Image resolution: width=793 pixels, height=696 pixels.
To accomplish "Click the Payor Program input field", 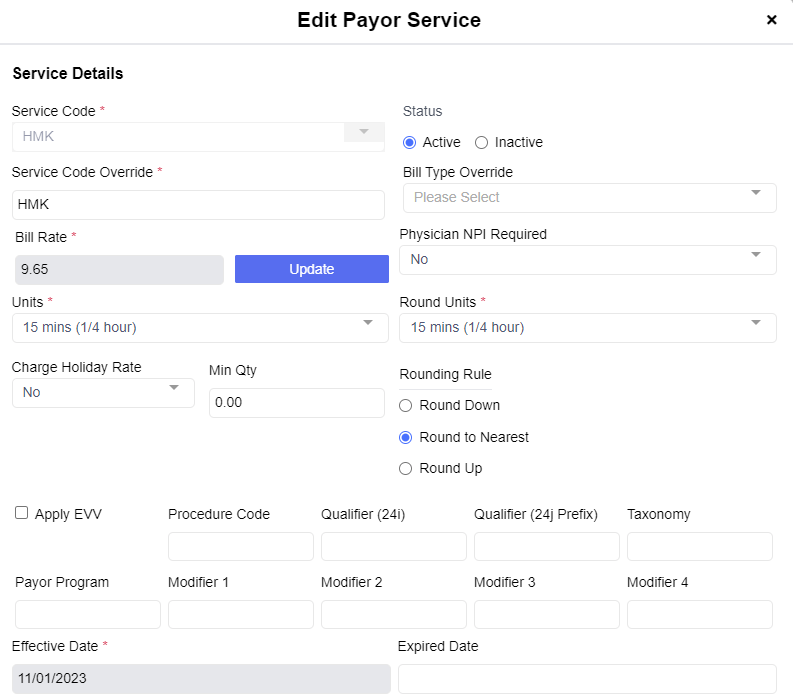I will [x=87, y=615].
